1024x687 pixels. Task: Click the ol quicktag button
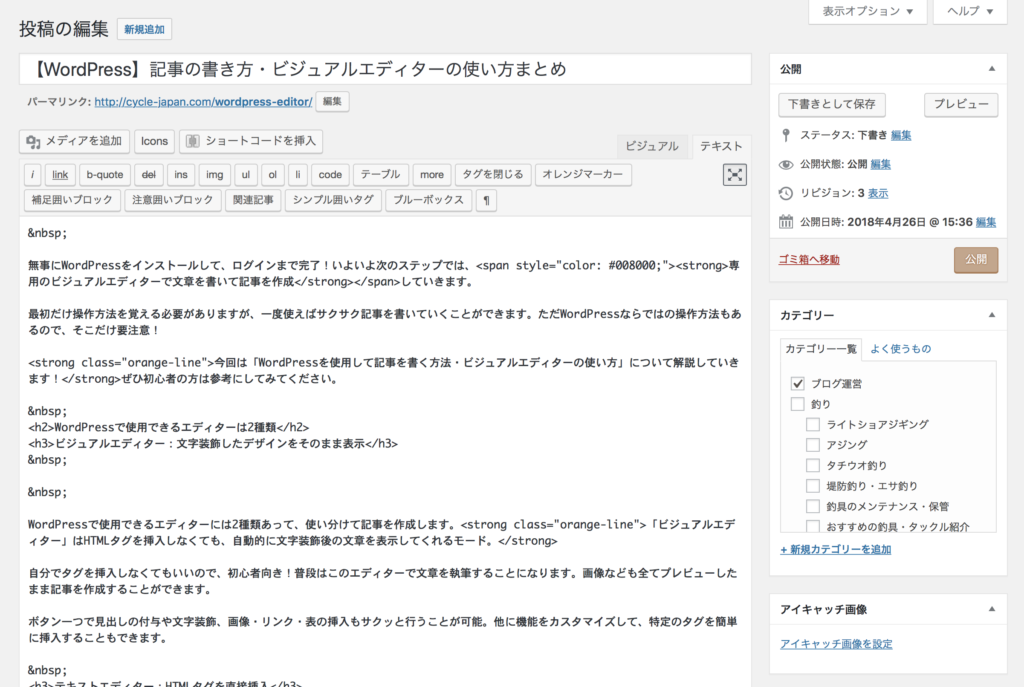pyautogui.click(x=272, y=175)
